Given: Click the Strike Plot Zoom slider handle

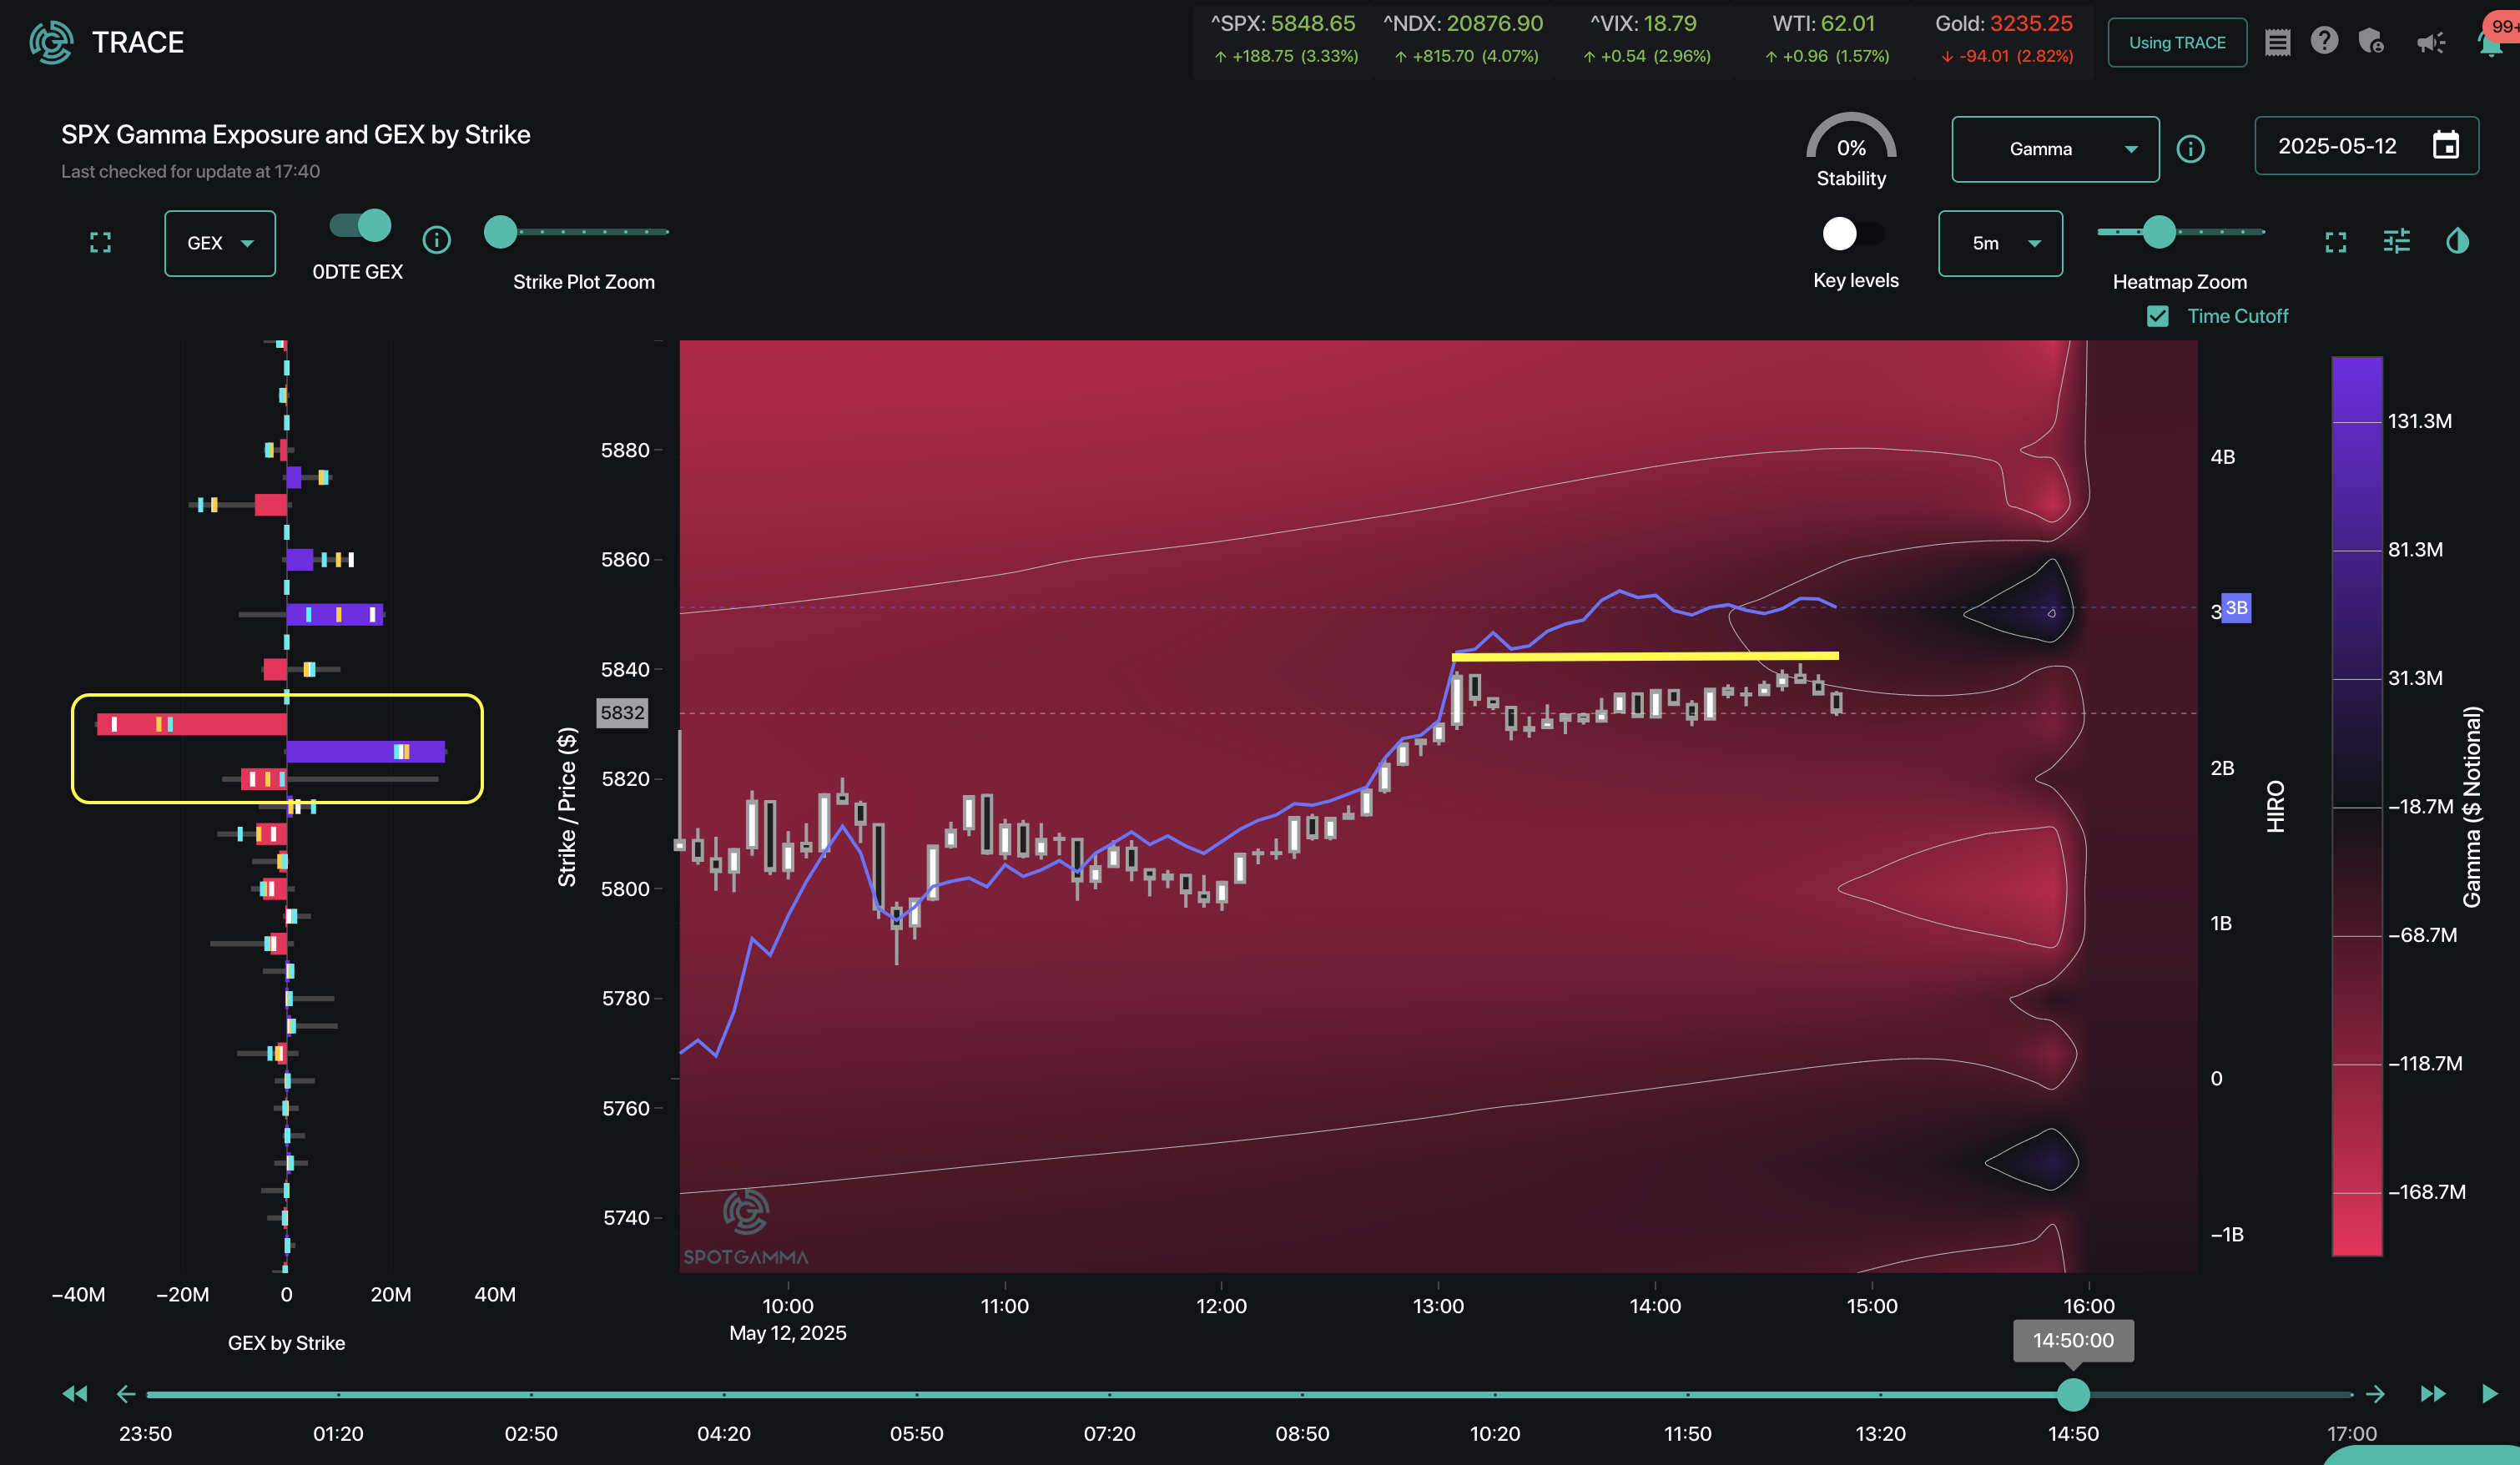Looking at the screenshot, I should pyautogui.click(x=500, y=232).
